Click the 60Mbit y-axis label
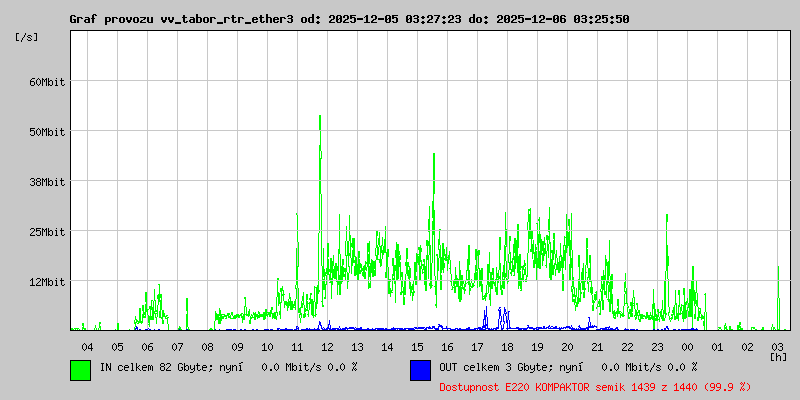Image resolution: width=800 pixels, height=400 pixels. click(46, 82)
